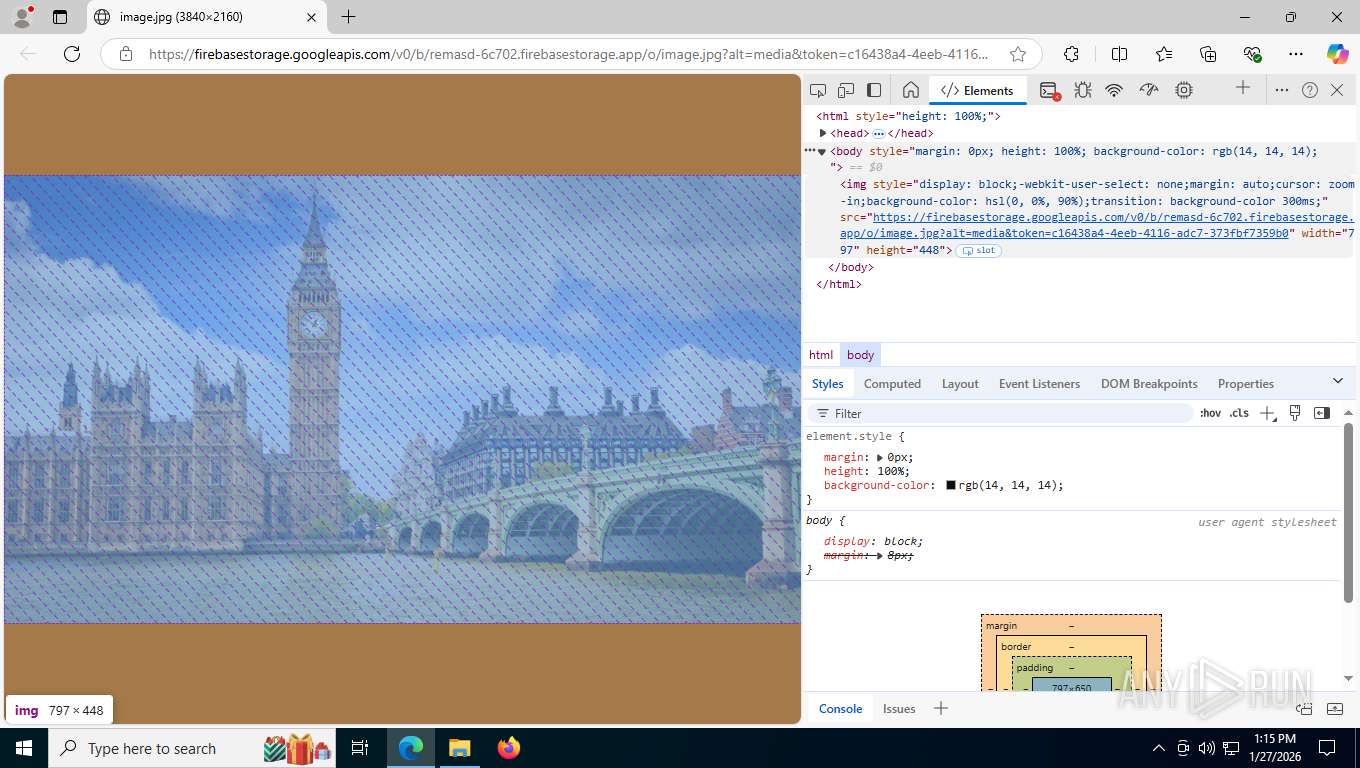Open DevTools help question mark
The height and width of the screenshot is (768, 1360).
click(x=1310, y=90)
